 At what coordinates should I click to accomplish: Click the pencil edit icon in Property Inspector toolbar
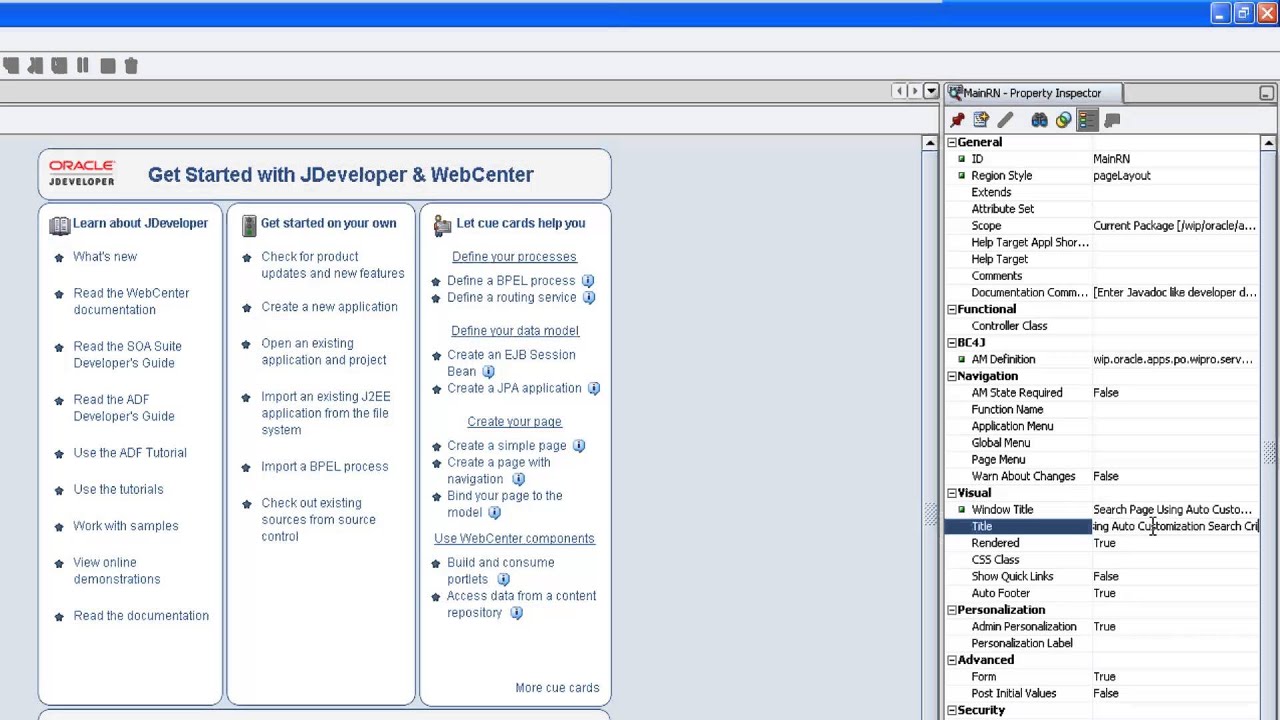click(1005, 120)
